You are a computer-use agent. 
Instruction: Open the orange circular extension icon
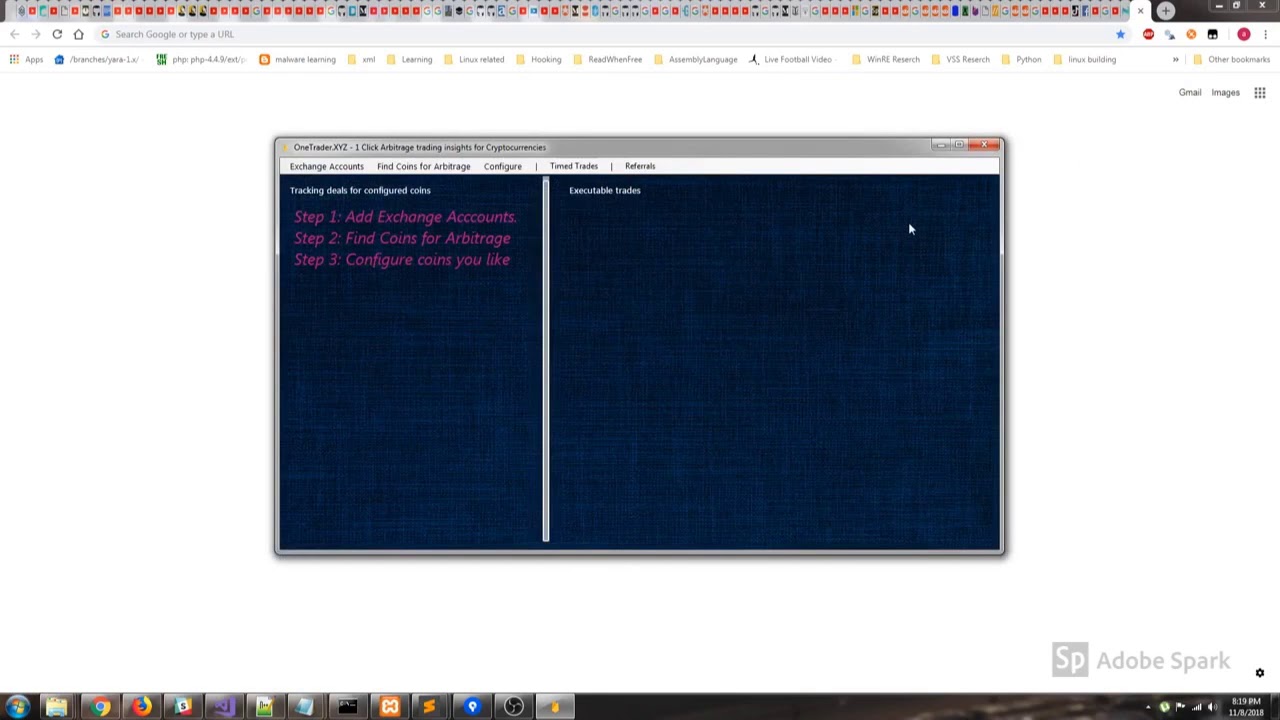coord(1191,34)
